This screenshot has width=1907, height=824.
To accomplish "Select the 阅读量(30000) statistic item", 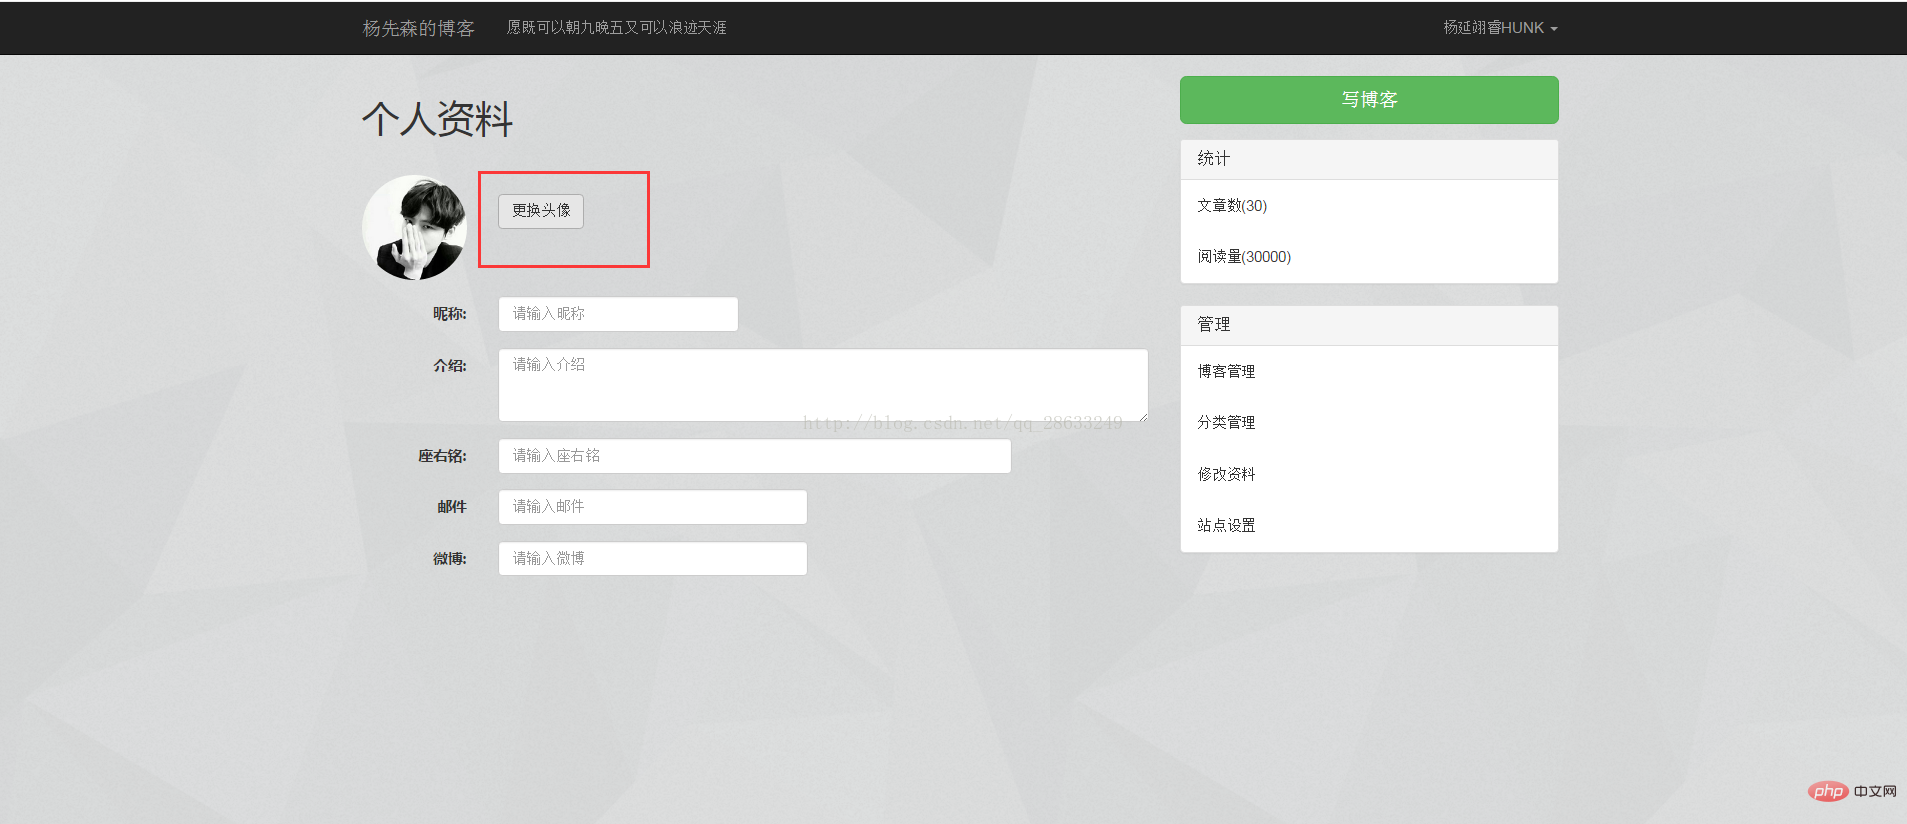I will tap(1369, 257).
